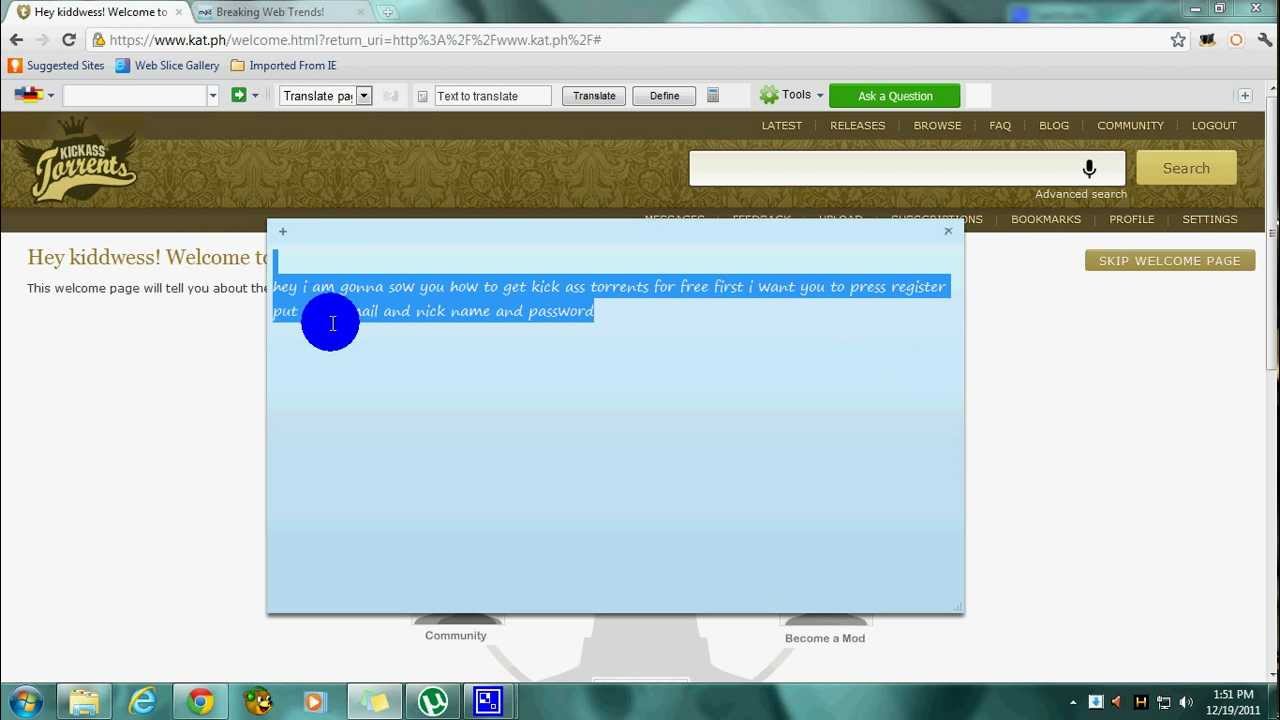Open the Web Slice Gallery bookmark
Image resolution: width=1280 pixels, height=720 pixels.
click(167, 65)
